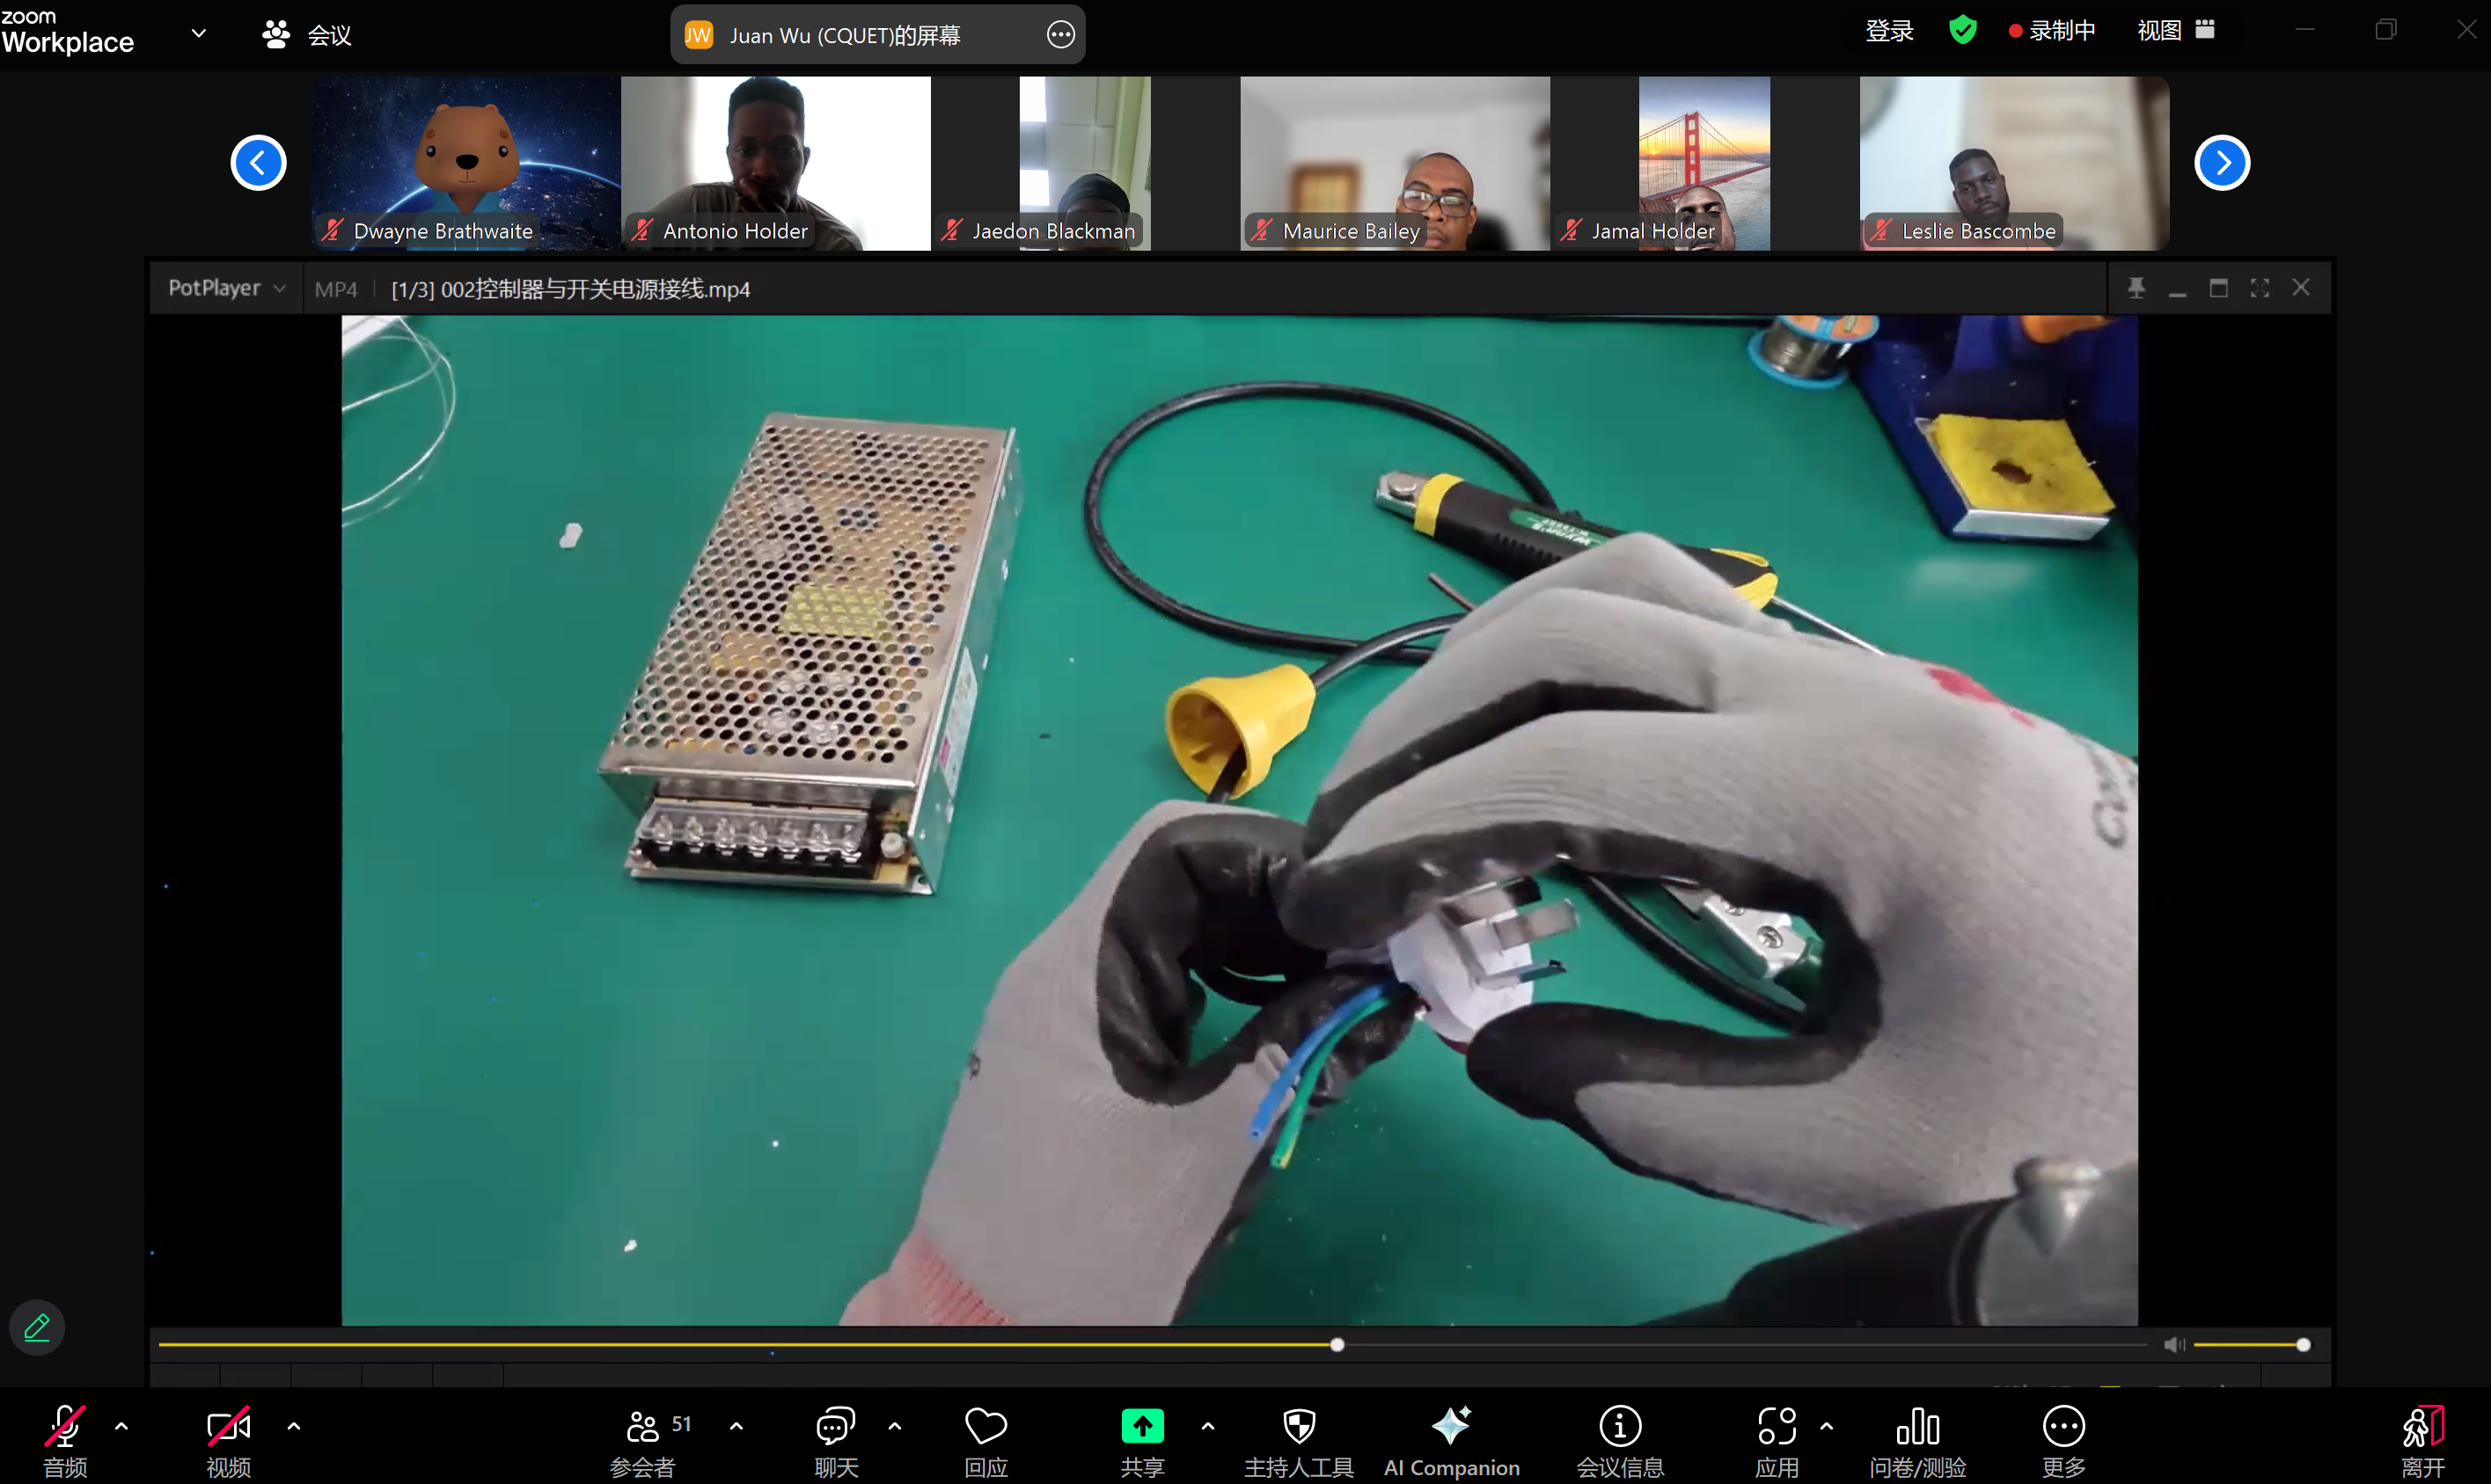The width and height of the screenshot is (2491, 1484).
Task: Click the green encryption shield icon
Action: pos(1962,30)
